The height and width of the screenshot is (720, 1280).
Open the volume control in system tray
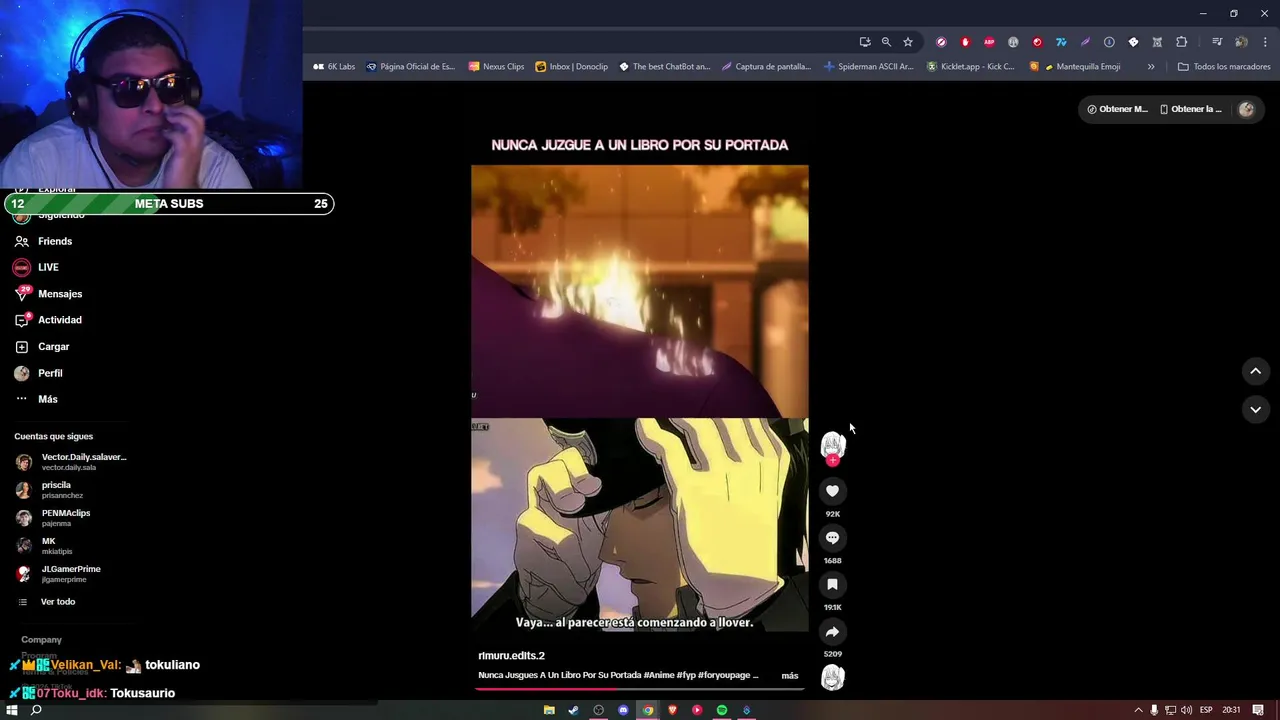tap(1186, 710)
